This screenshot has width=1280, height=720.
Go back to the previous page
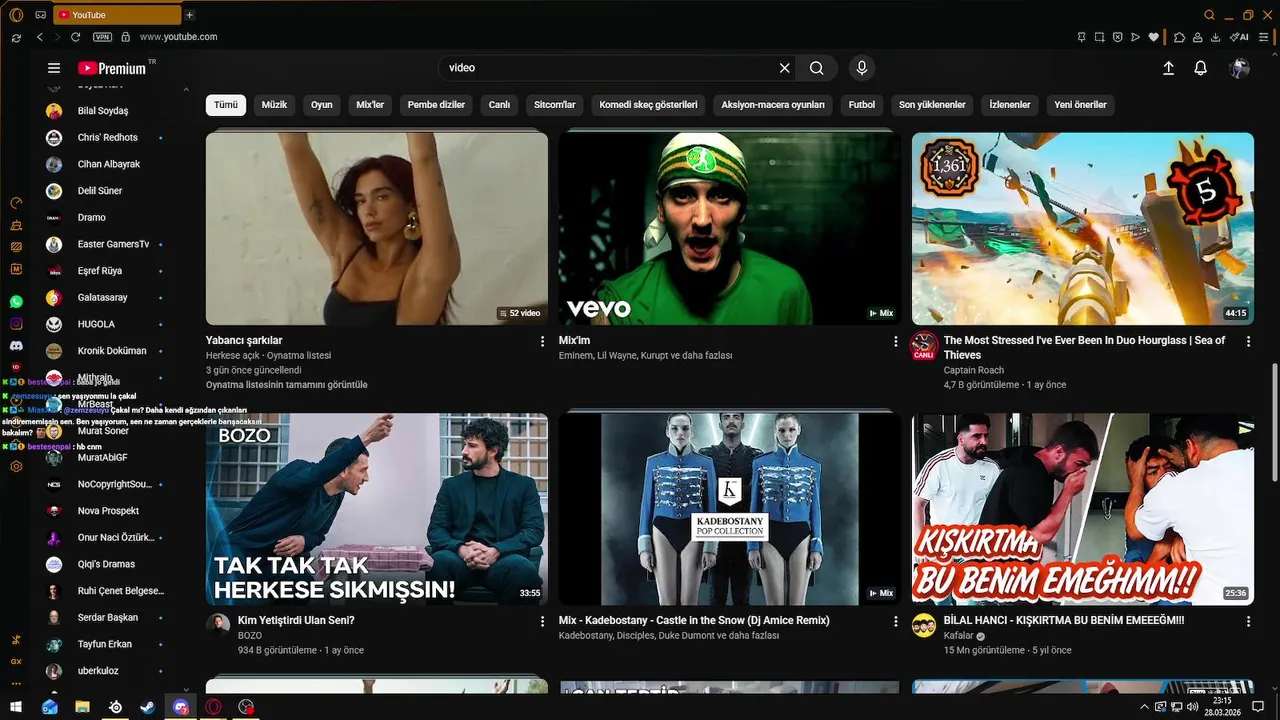[40, 37]
